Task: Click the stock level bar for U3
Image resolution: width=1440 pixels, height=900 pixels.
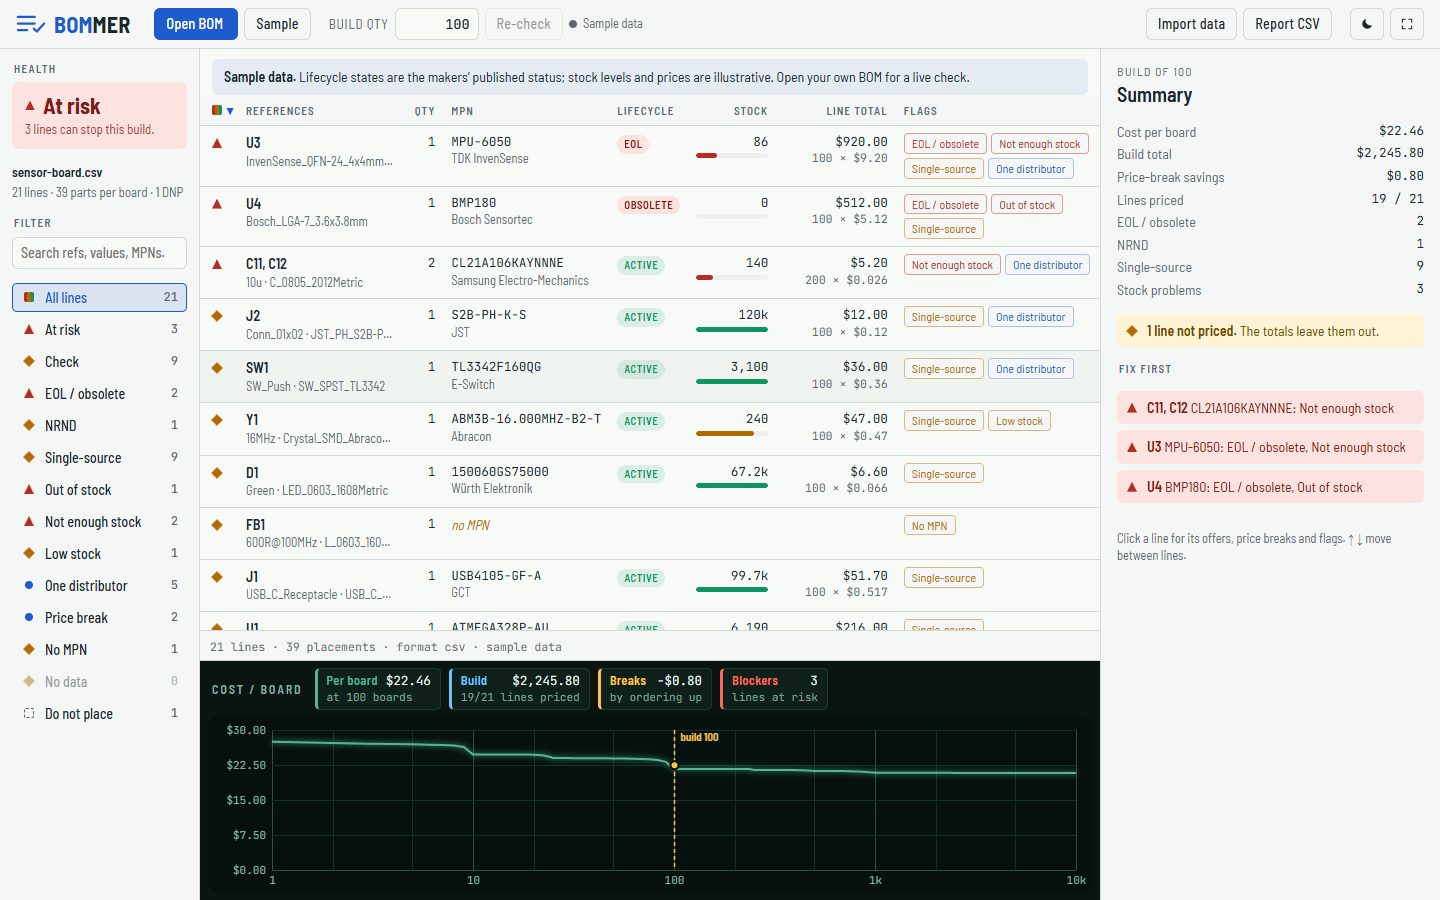Action: tap(731, 156)
